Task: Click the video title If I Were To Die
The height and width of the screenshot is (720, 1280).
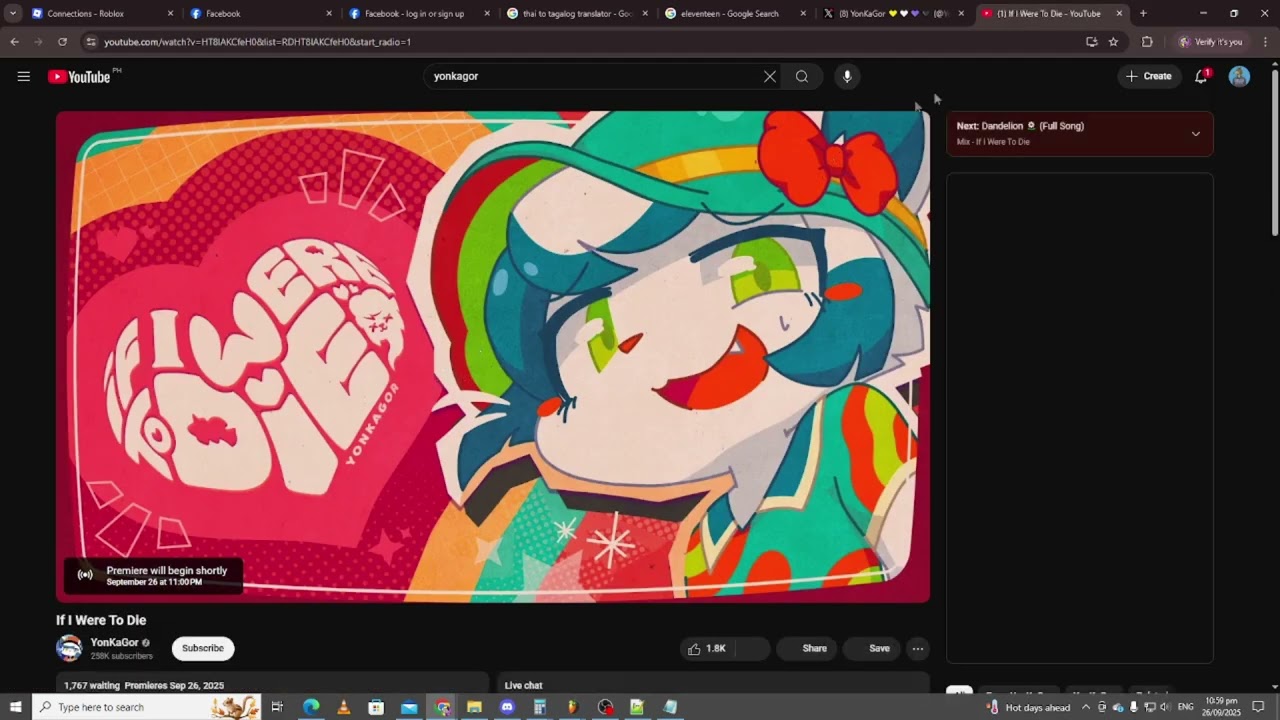Action: tap(101, 620)
